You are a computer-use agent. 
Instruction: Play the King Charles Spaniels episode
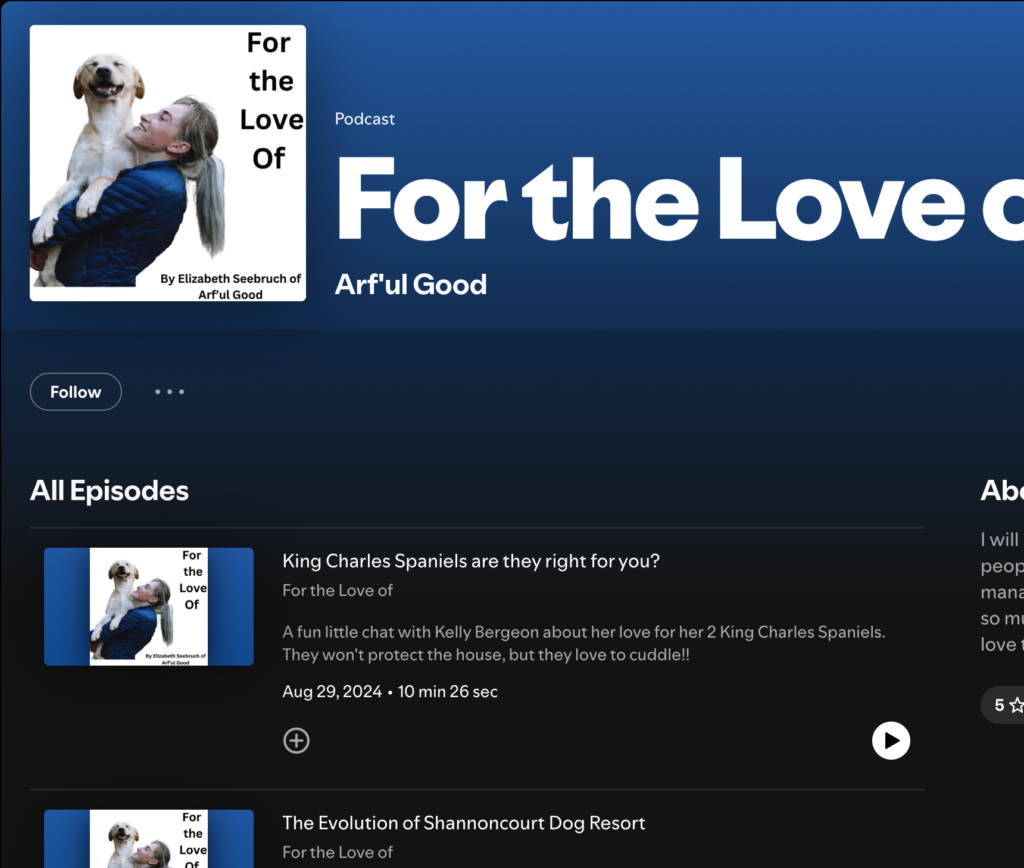pos(891,741)
